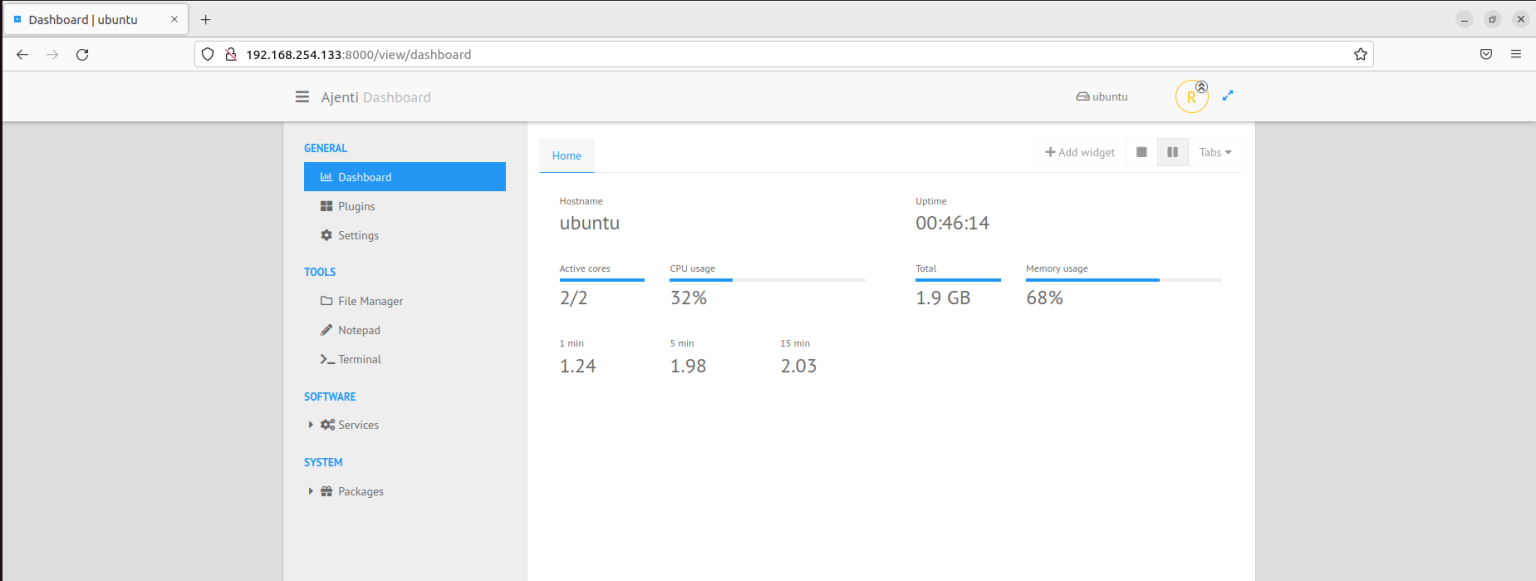Switch to the Home tab
Viewport: 1536px width, 581px height.
[566, 155]
